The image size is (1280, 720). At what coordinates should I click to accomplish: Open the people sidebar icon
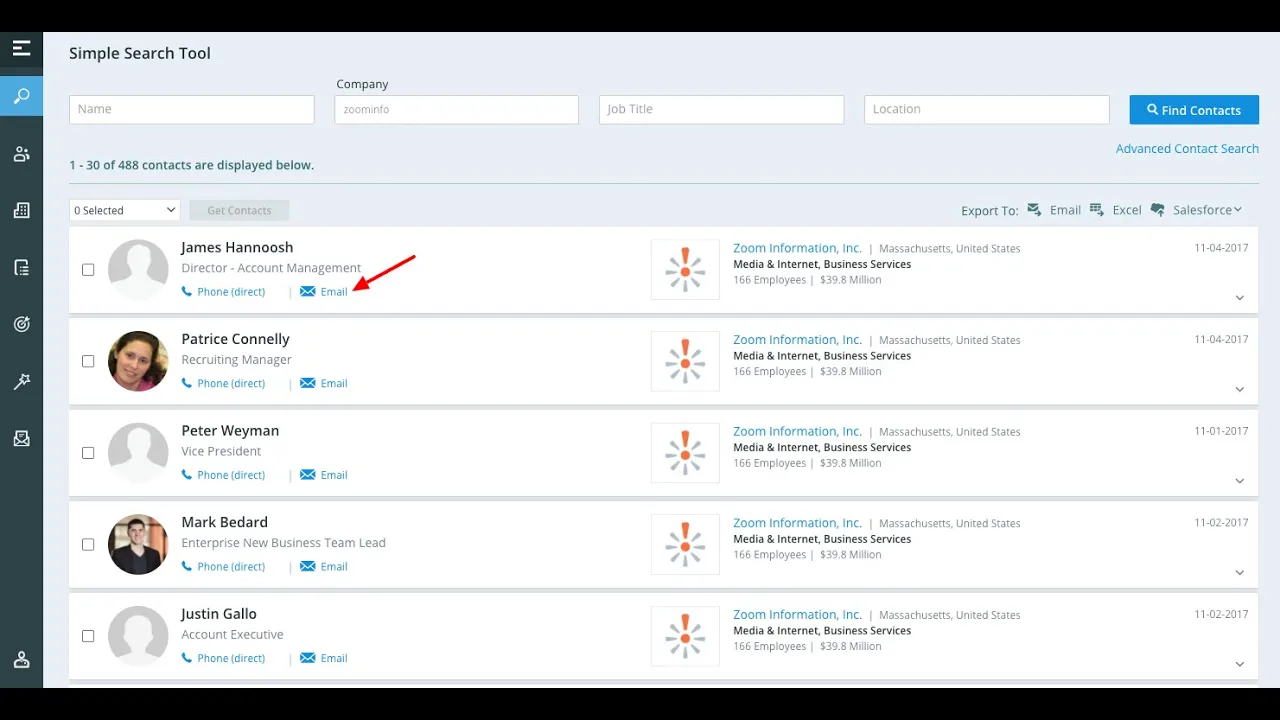[21, 154]
